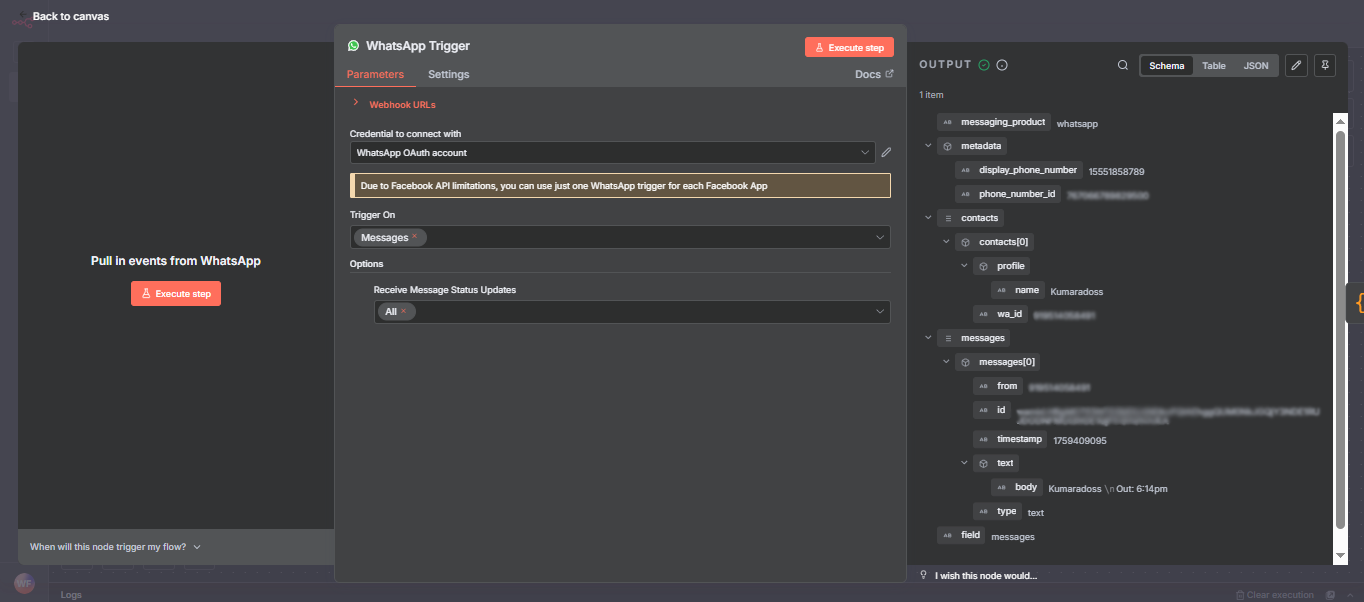Pin the output data using the pin icon
The height and width of the screenshot is (602, 1364).
1324,65
